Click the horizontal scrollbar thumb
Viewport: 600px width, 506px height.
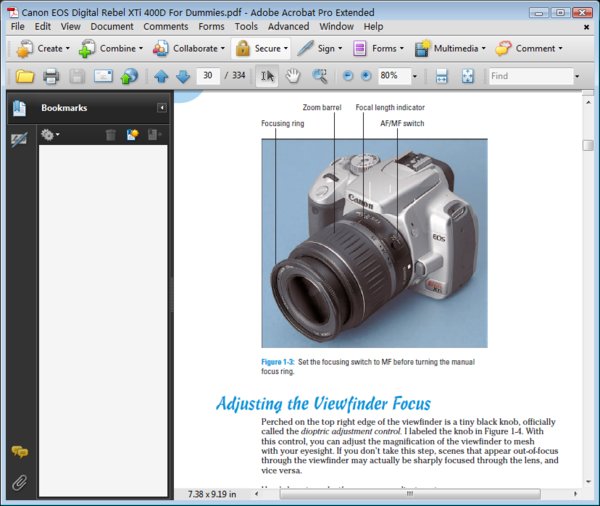410,494
